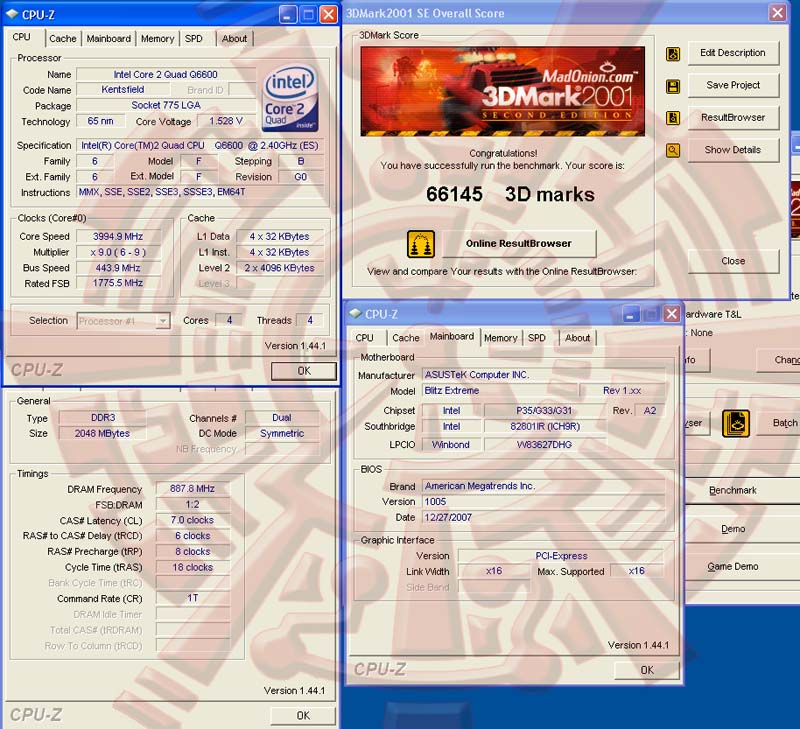Click the Intel Core 2 Quad logo

290,98
